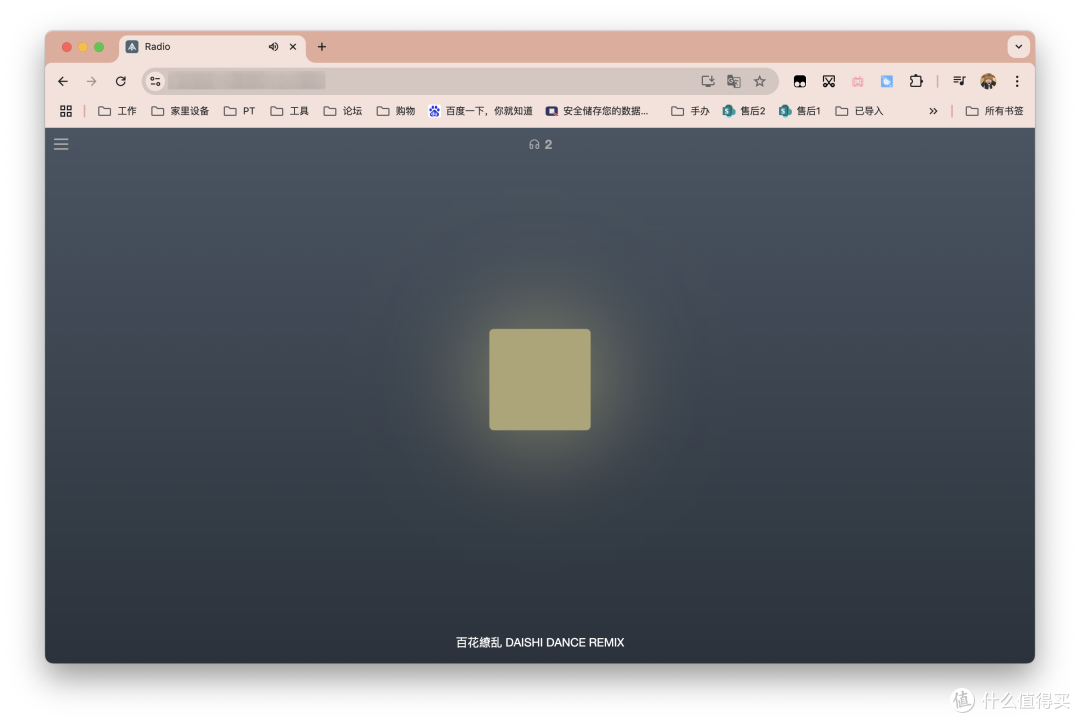This screenshot has width=1080, height=723.
Task: Go forward to the next page
Action: [92, 81]
